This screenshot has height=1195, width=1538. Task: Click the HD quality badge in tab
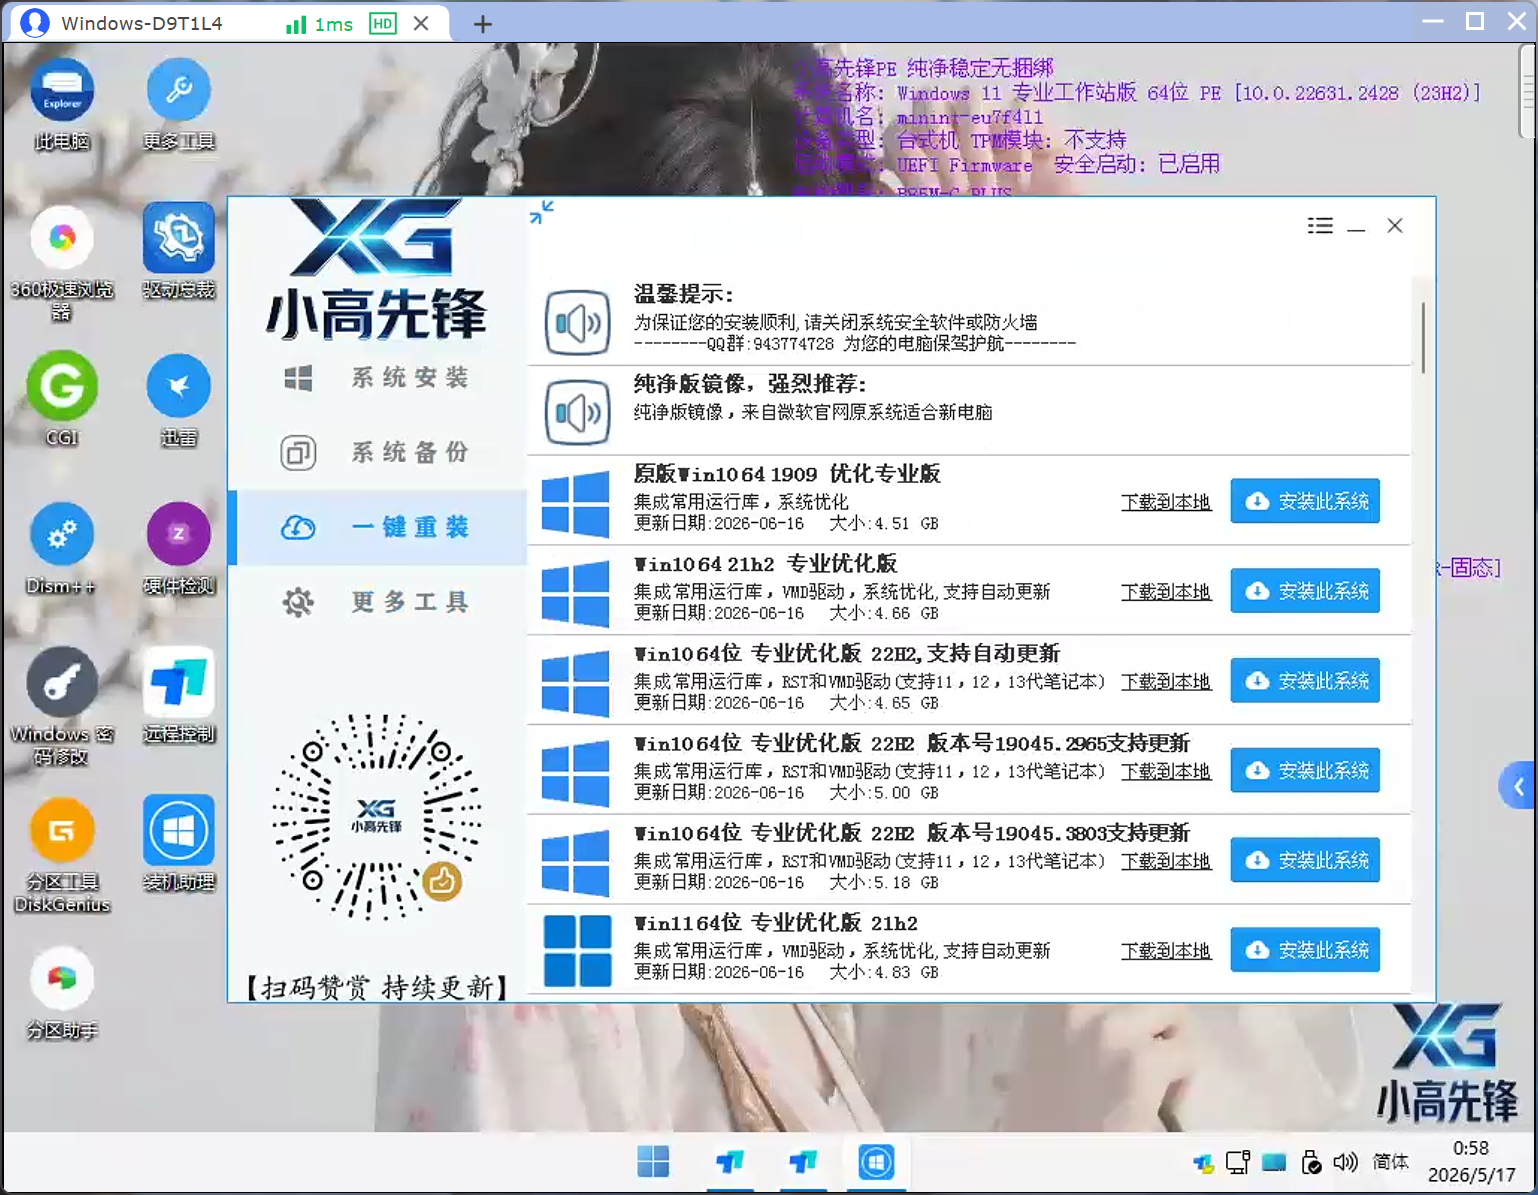click(383, 24)
